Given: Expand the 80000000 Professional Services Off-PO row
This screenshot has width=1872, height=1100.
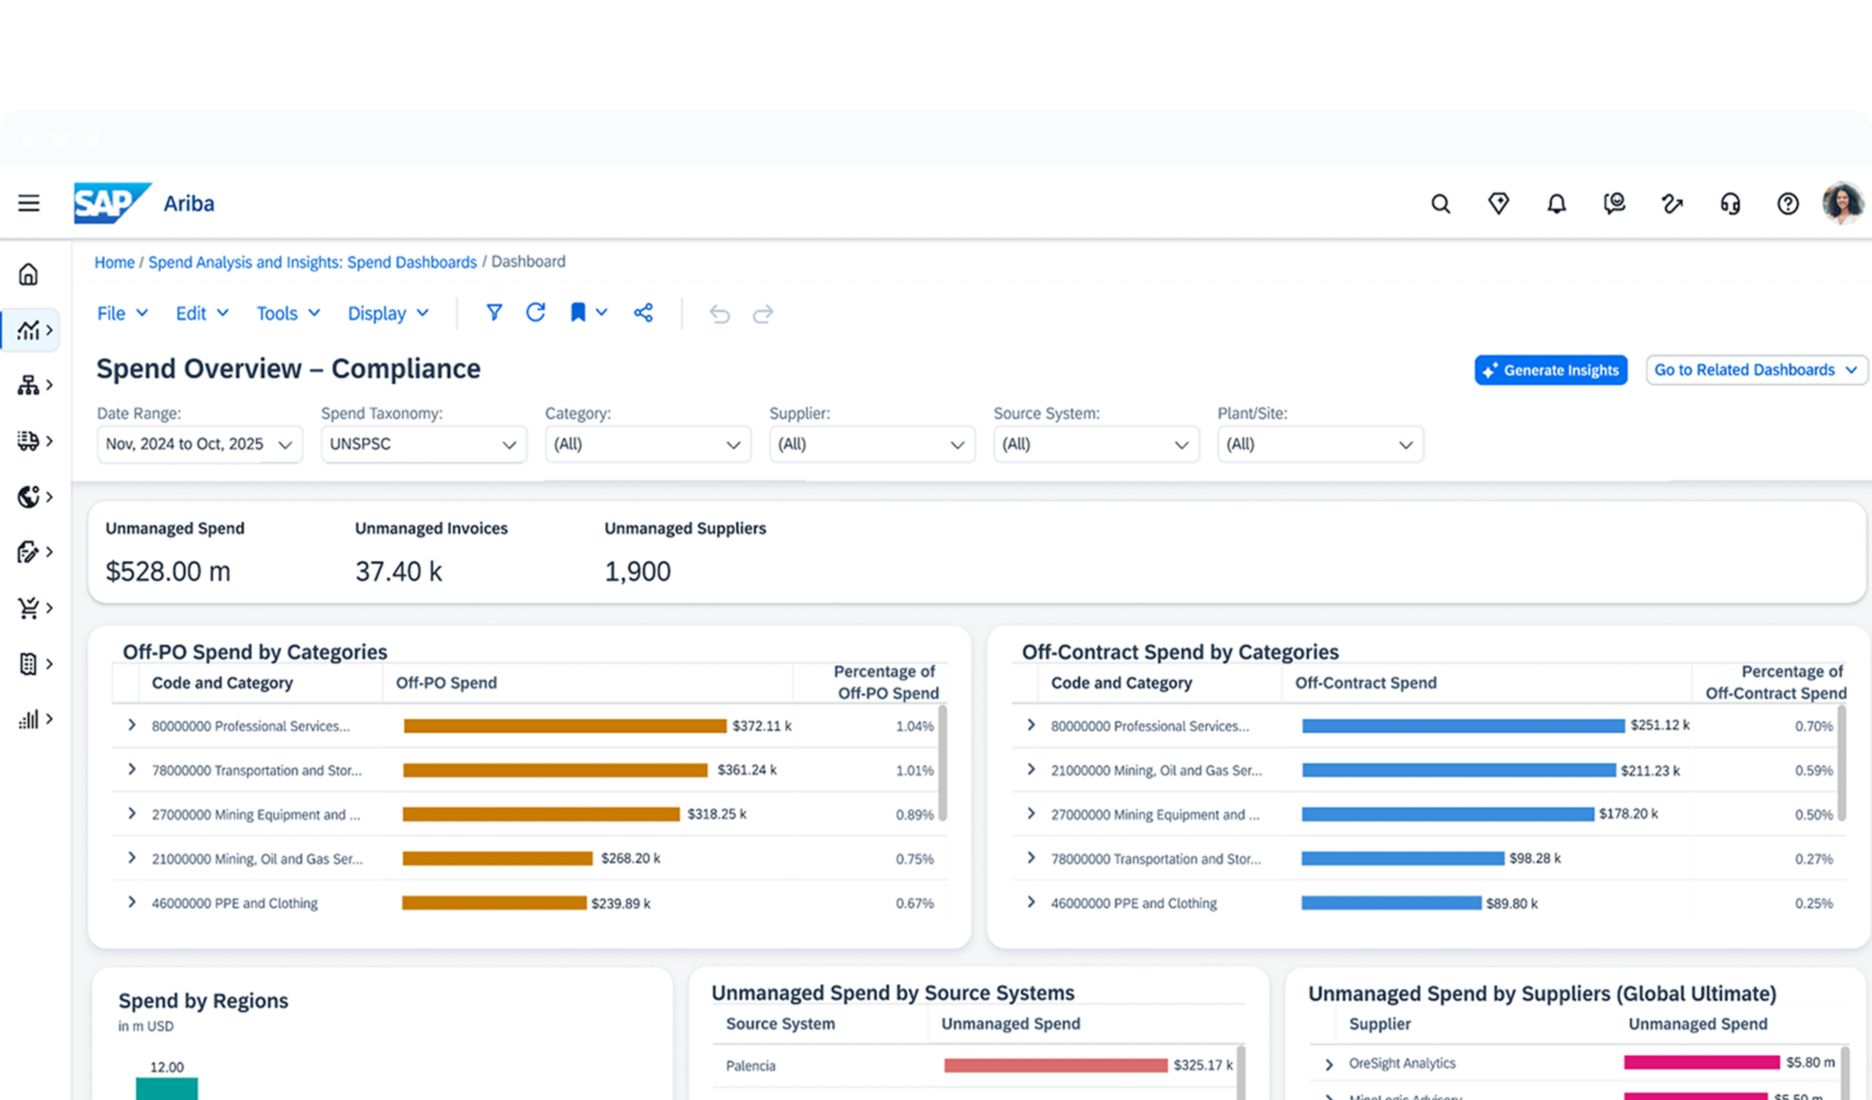Looking at the screenshot, I should click(131, 725).
